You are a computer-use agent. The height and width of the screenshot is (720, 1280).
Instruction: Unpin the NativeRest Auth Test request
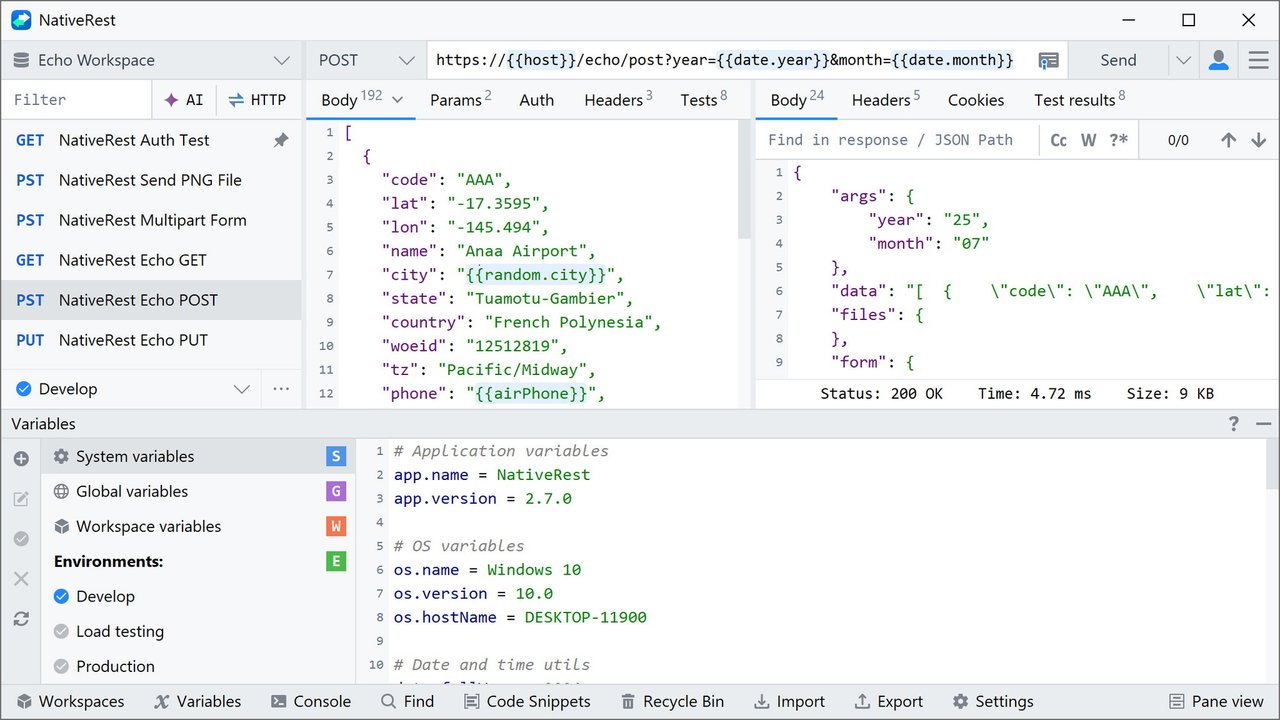coord(281,140)
